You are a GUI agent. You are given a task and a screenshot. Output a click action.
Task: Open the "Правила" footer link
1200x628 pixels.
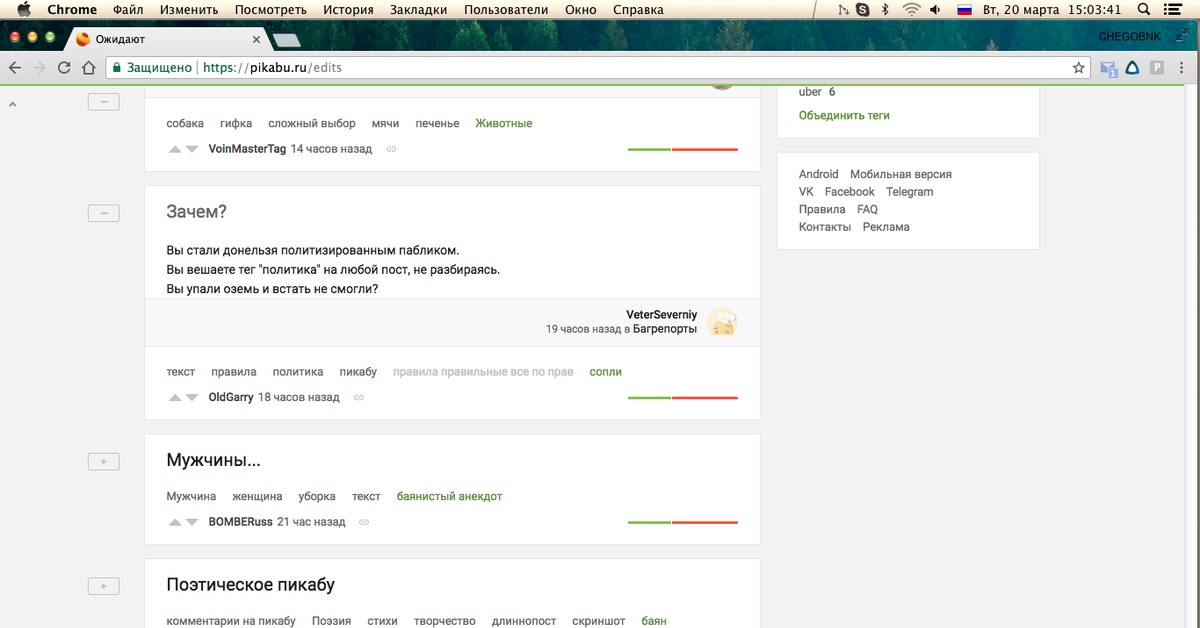pyautogui.click(x=822, y=209)
